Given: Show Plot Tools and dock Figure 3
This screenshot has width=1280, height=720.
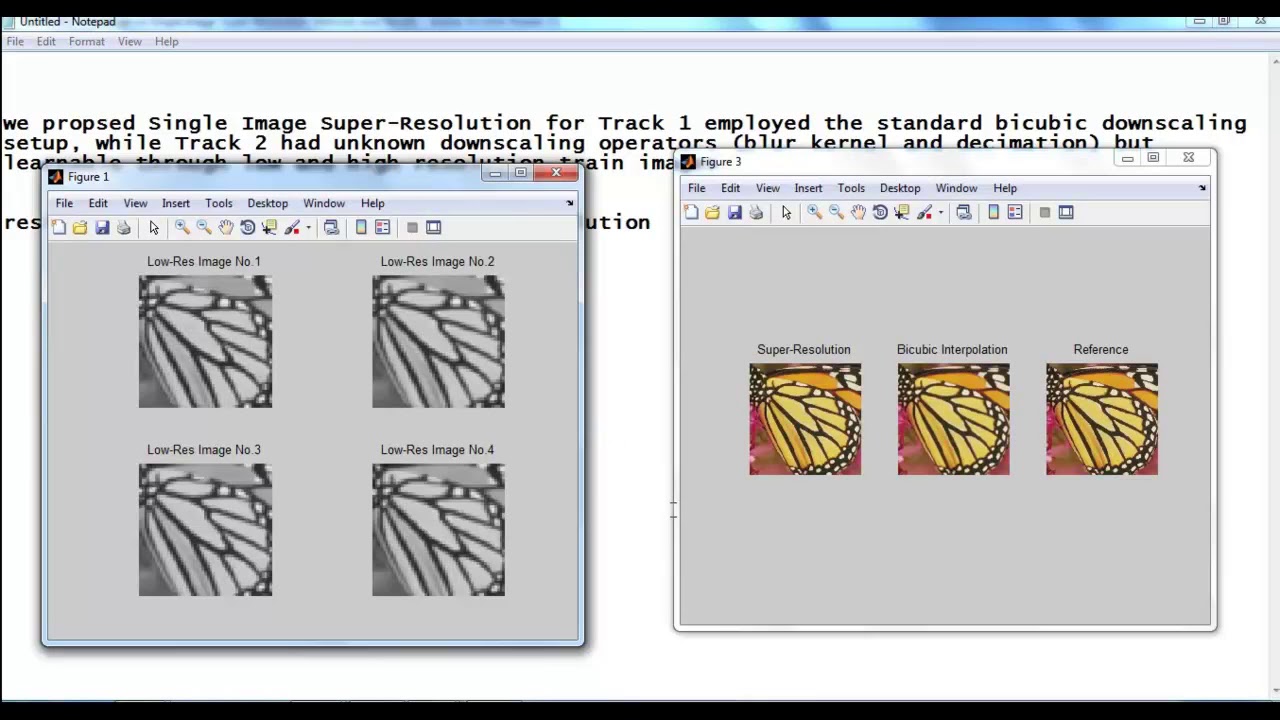Looking at the screenshot, I should tap(1066, 212).
